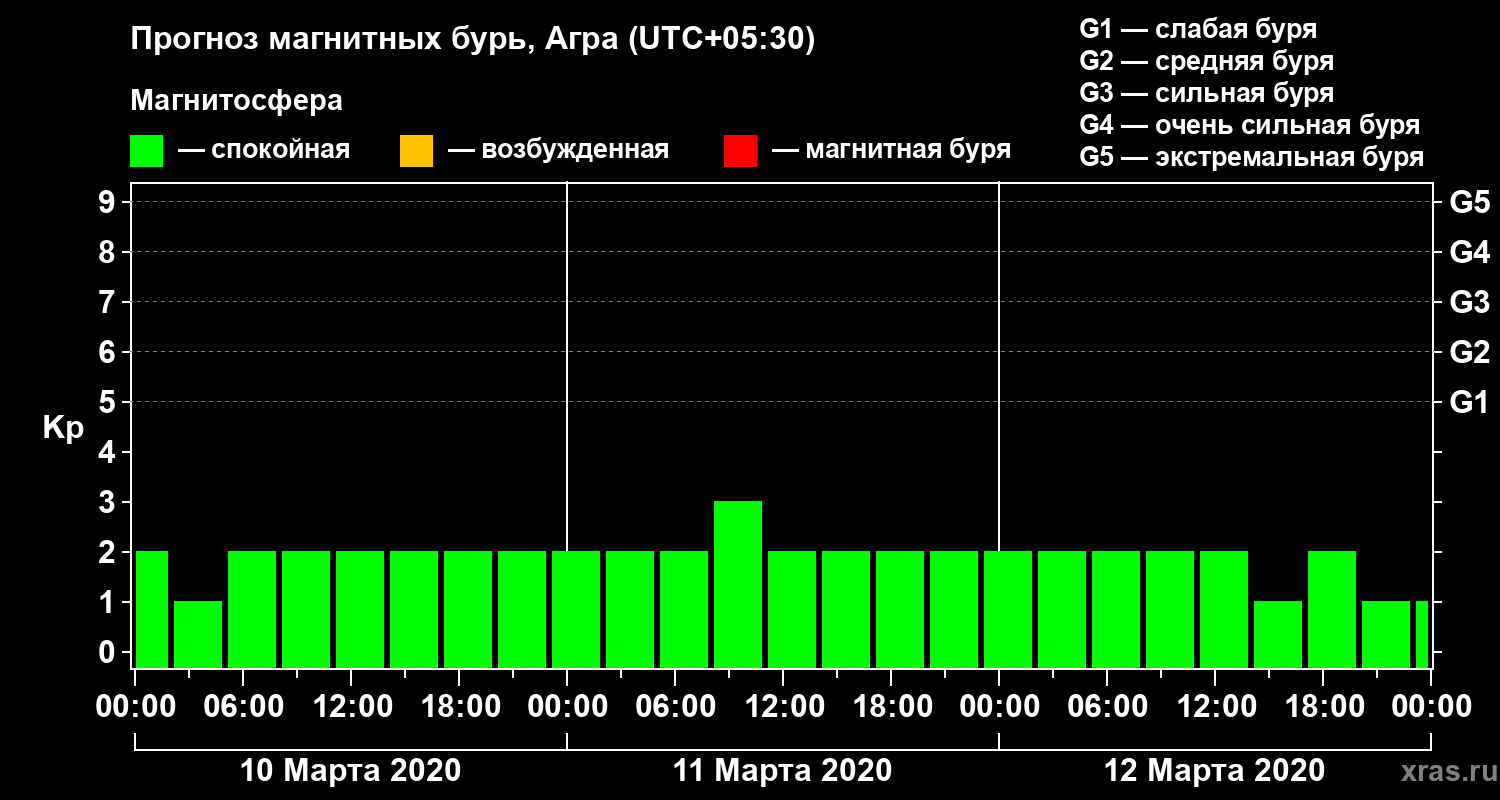Click the '12 Марта 2020' date label
Screen dimensions: 1500x800
click(x=1214, y=771)
